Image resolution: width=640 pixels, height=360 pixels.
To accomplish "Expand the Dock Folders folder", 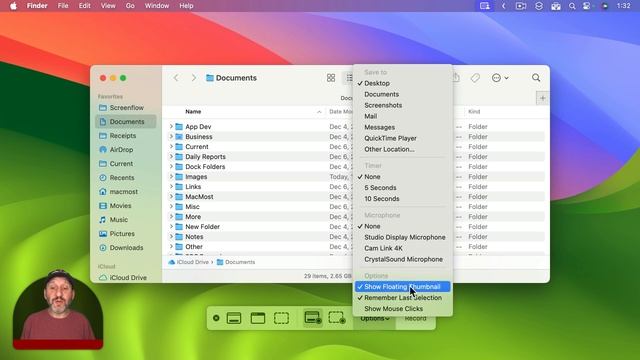I will (x=171, y=167).
